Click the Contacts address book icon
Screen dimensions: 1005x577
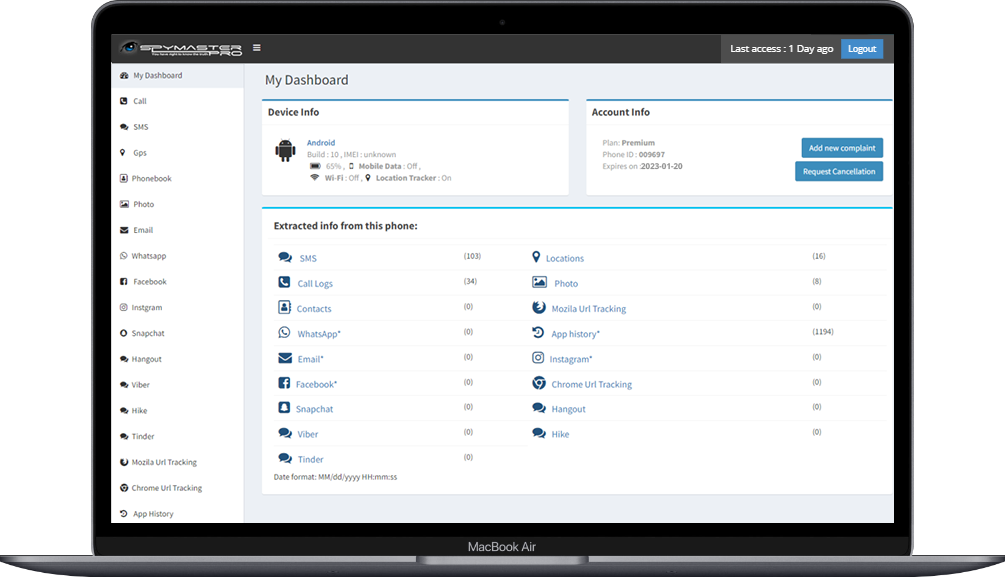point(284,307)
